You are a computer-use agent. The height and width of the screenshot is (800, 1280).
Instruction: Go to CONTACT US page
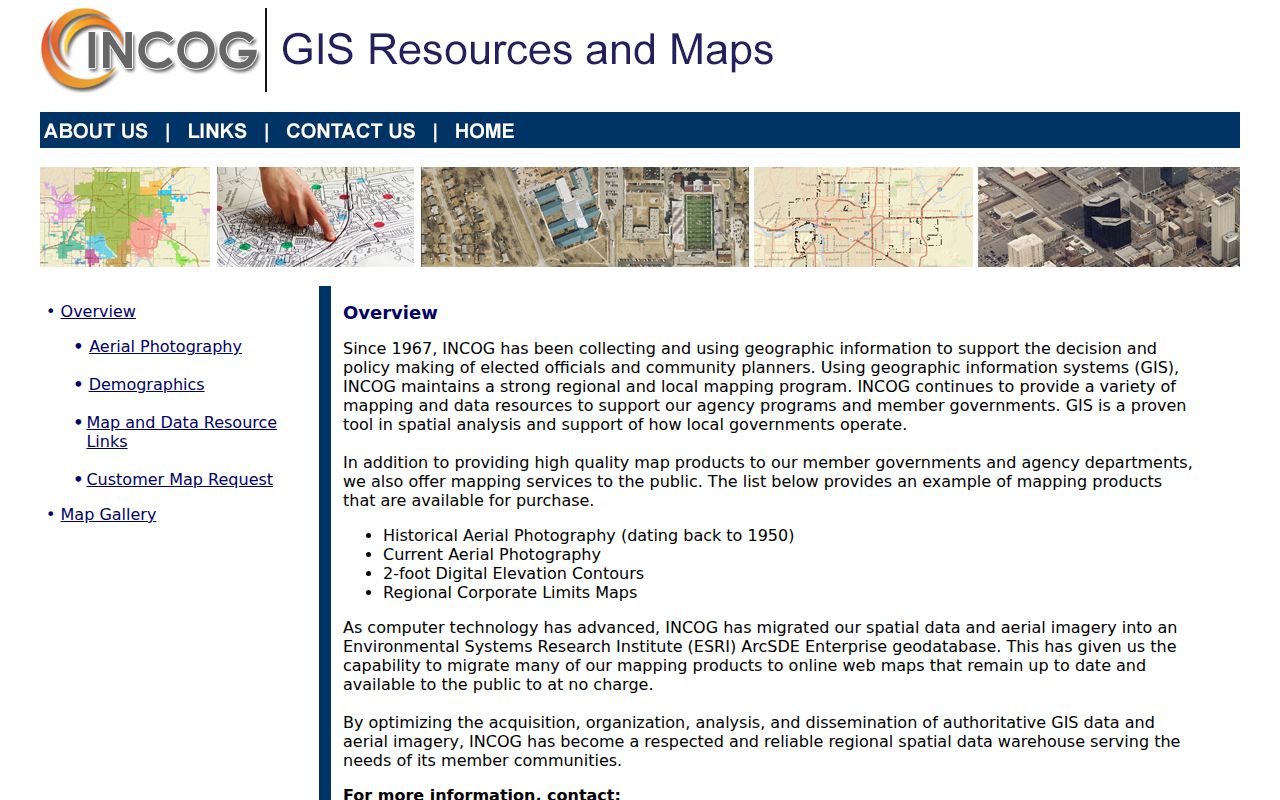click(350, 131)
